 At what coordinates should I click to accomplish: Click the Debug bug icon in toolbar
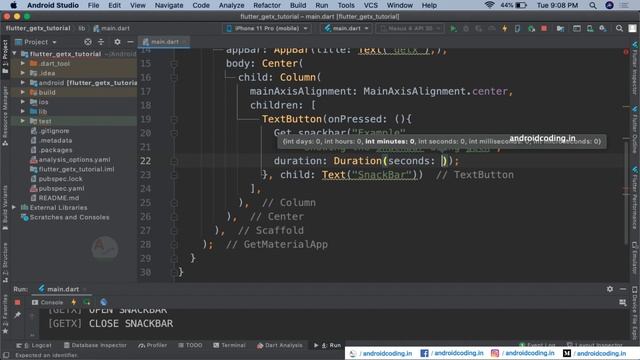coord(466,29)
